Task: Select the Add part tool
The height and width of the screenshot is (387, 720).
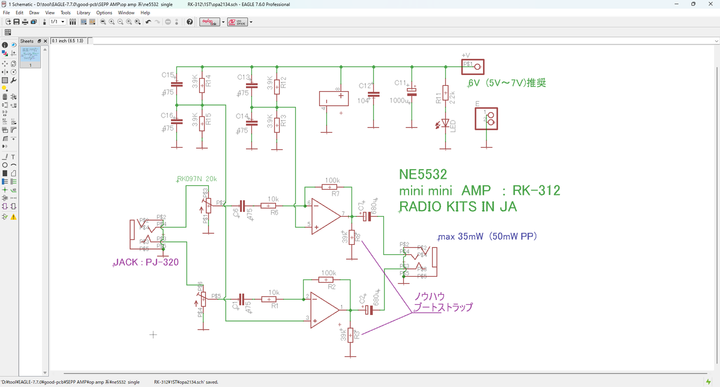Action: pos(13,97)
